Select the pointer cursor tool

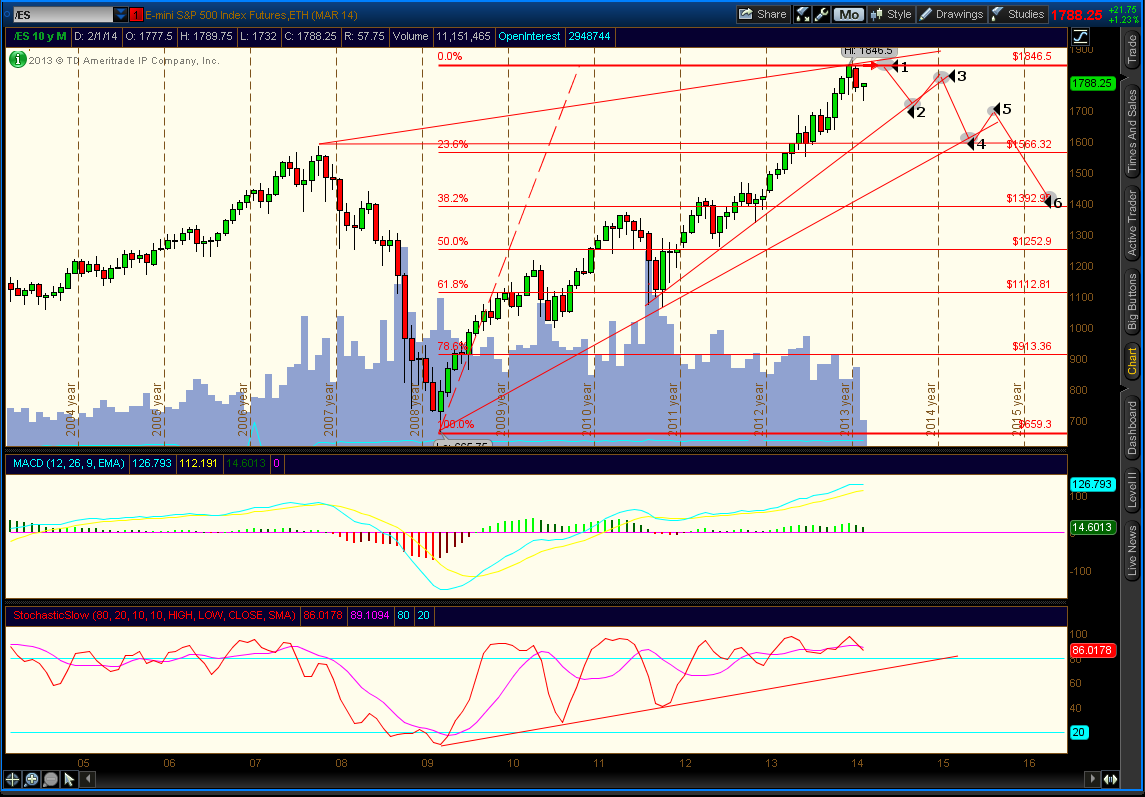tap(69, 779)
